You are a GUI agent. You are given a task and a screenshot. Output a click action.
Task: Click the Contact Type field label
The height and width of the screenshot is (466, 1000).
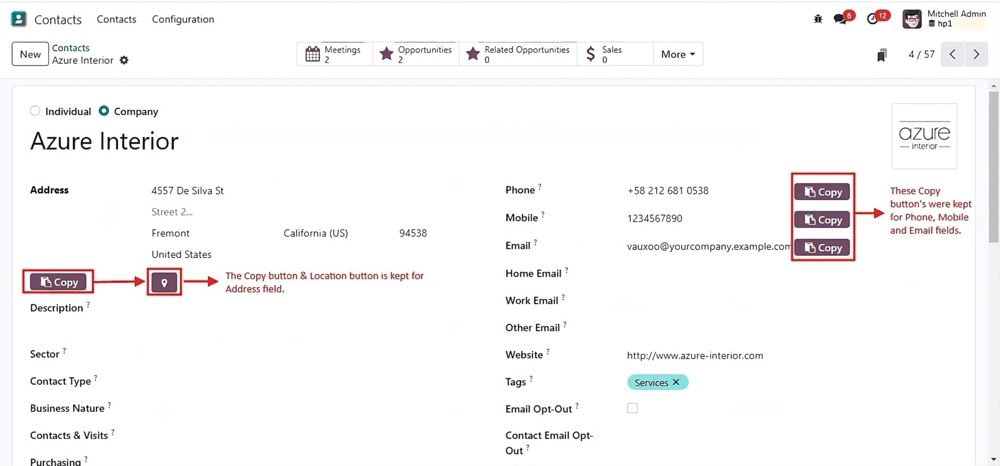61,381
